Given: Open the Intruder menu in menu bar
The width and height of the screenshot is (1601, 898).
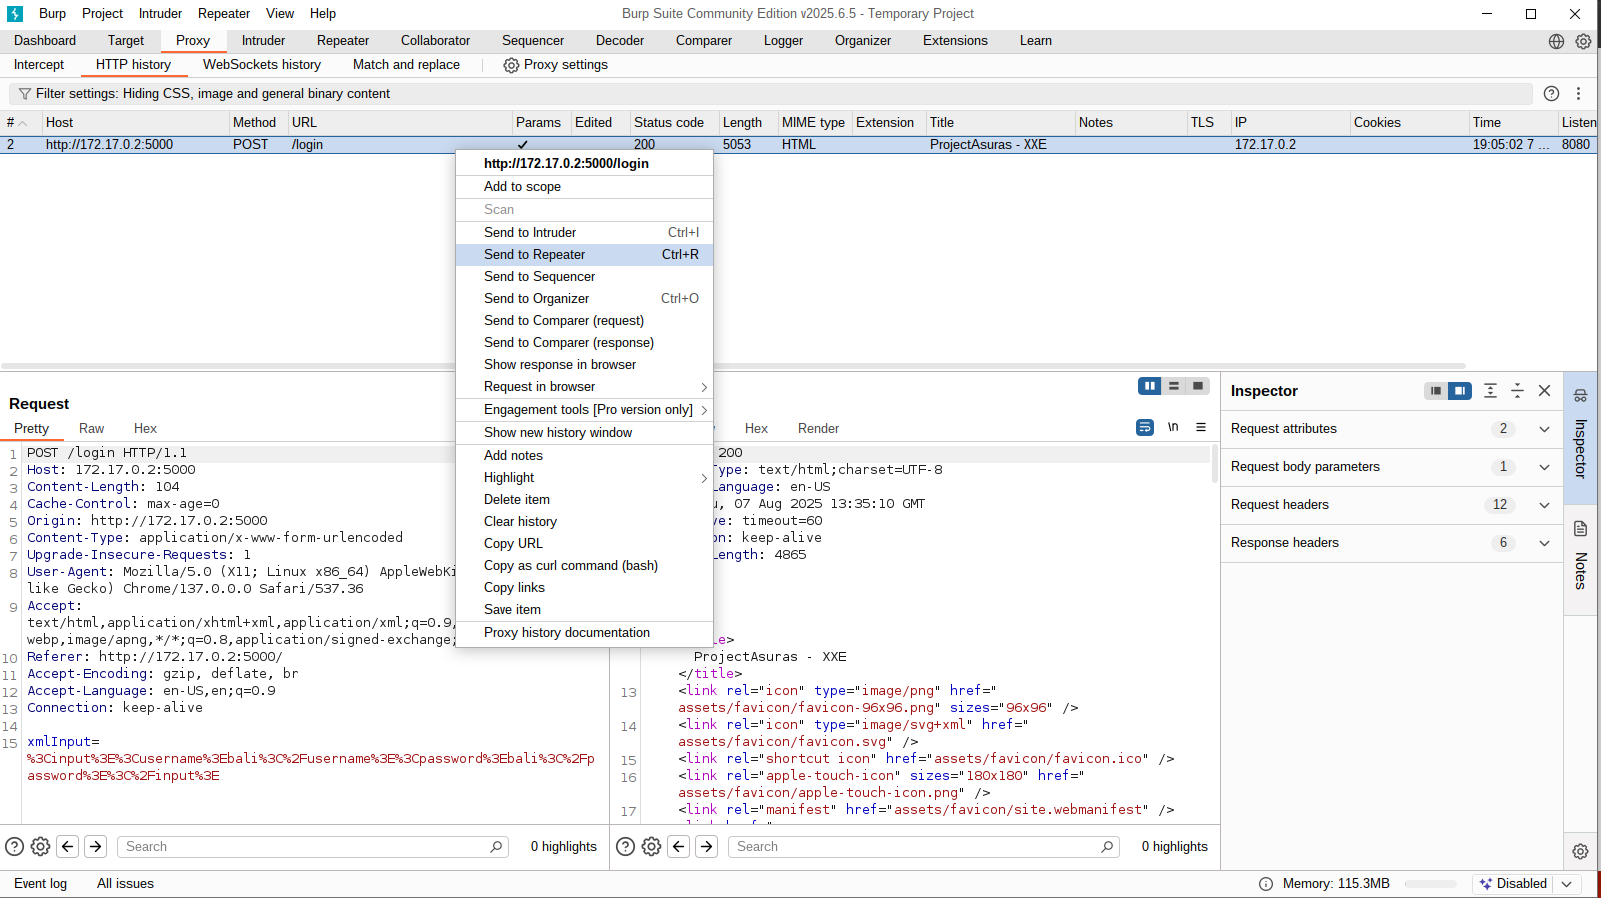Looking at the screenshot, I should pyautogui.click(x=160, y=13).
